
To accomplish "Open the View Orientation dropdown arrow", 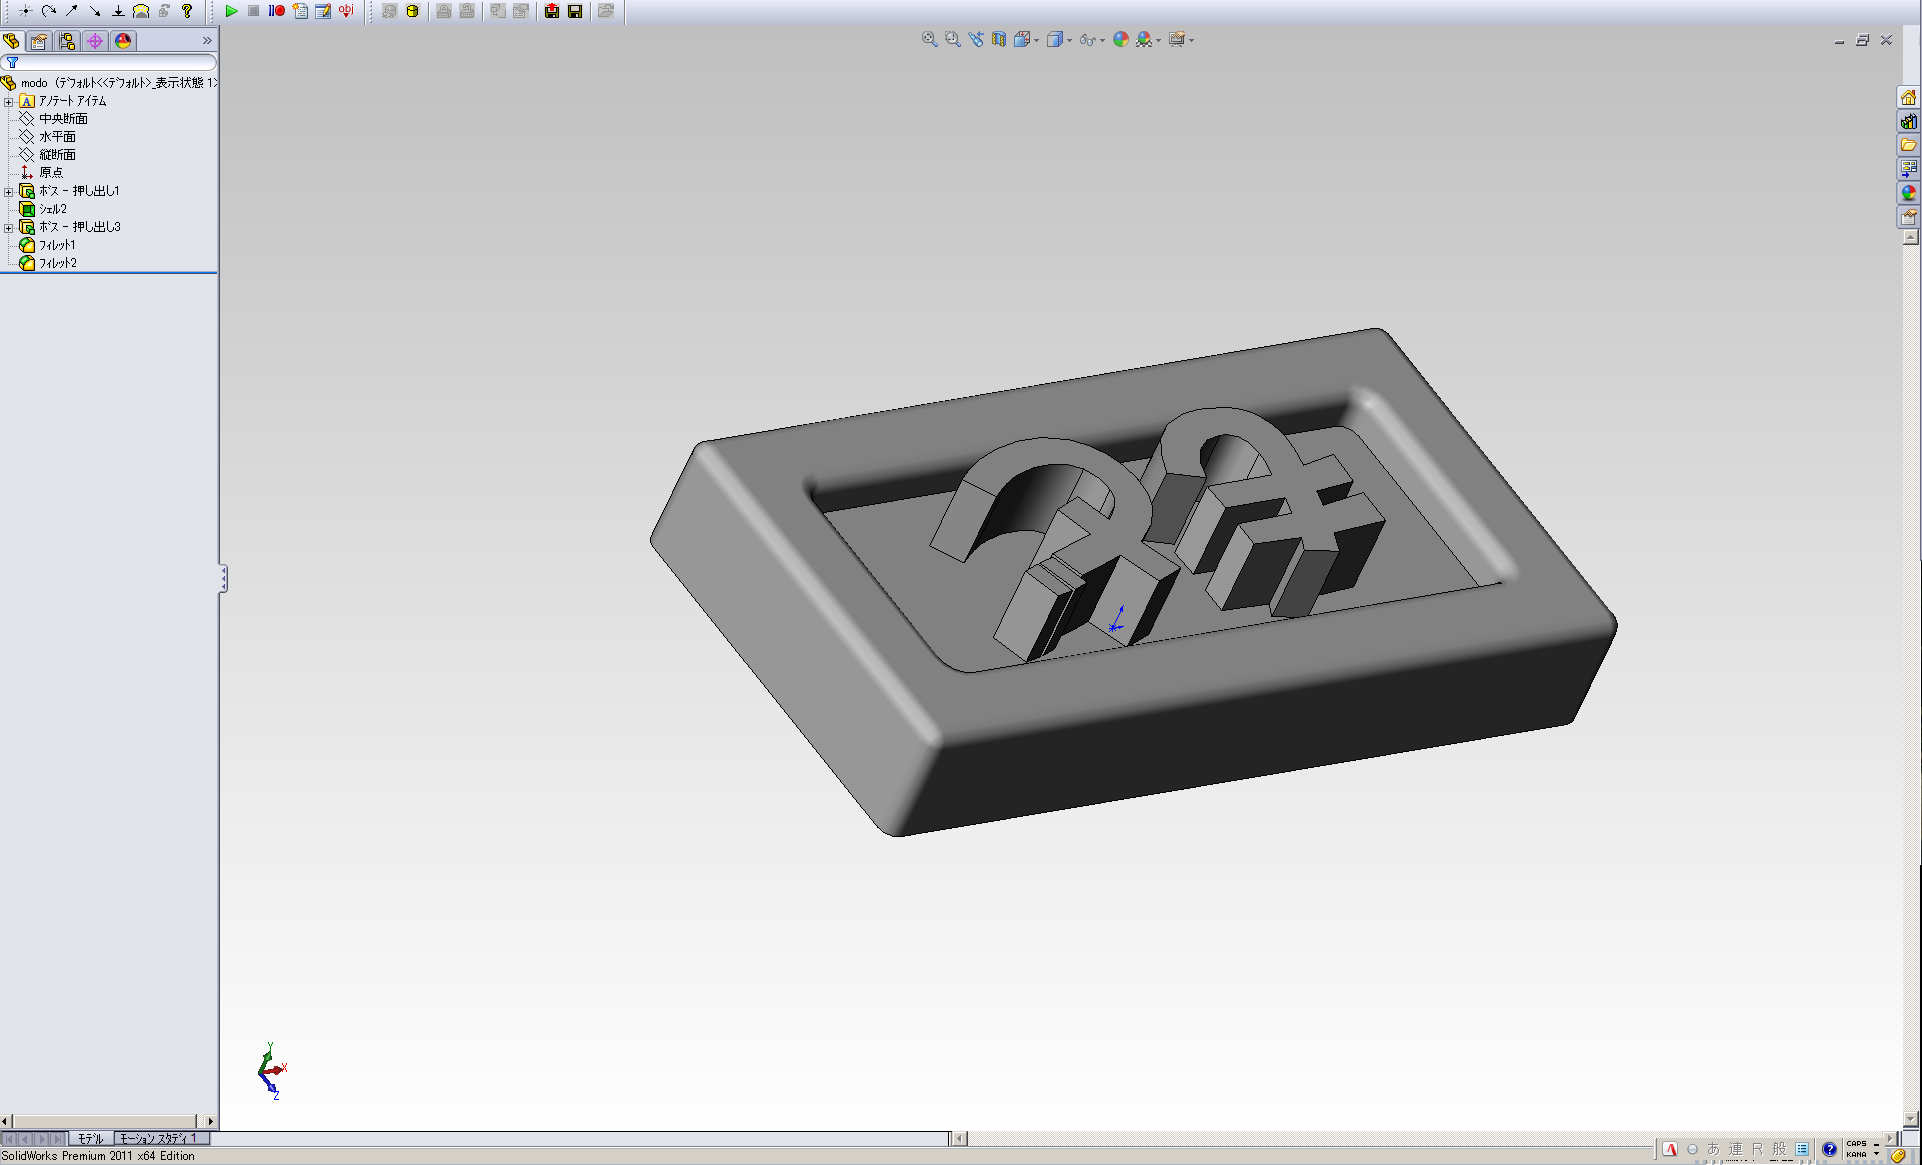I will tap(1036, 40).
